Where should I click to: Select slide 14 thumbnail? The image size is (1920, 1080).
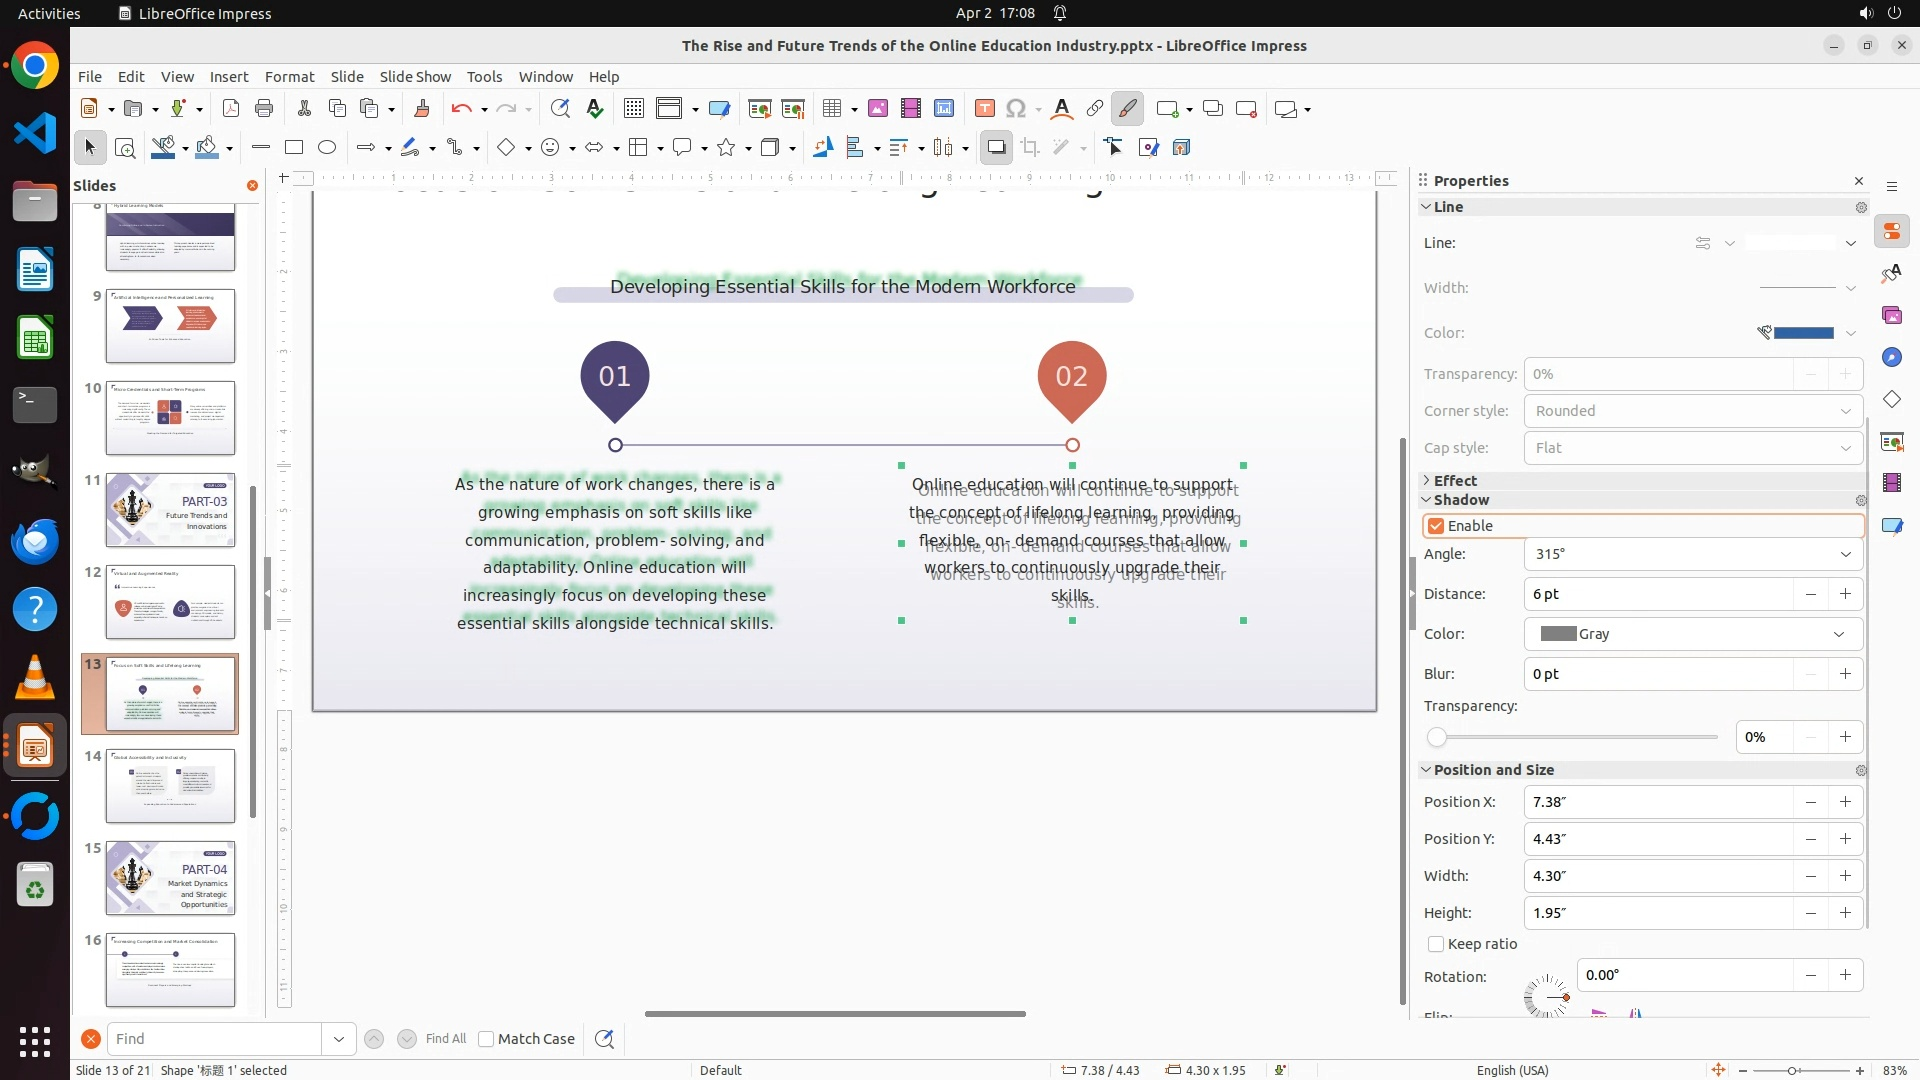(x=170, y=786)
